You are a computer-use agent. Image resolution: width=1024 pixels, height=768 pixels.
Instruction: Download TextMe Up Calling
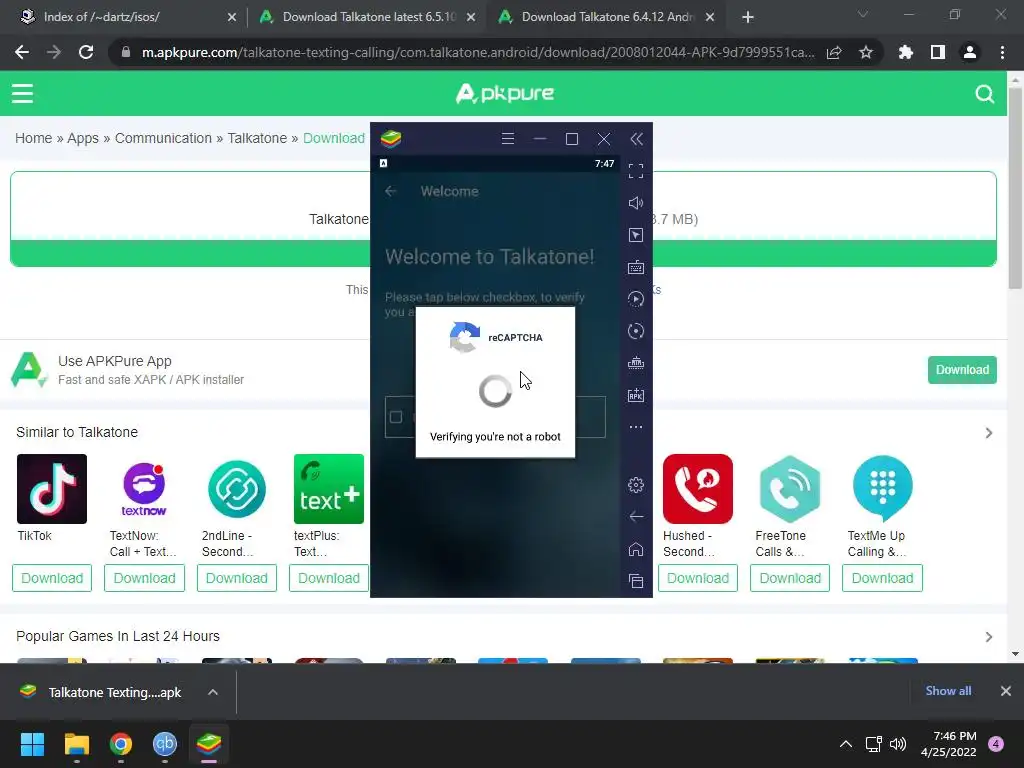pyautogui.click(x=882, y=578)
